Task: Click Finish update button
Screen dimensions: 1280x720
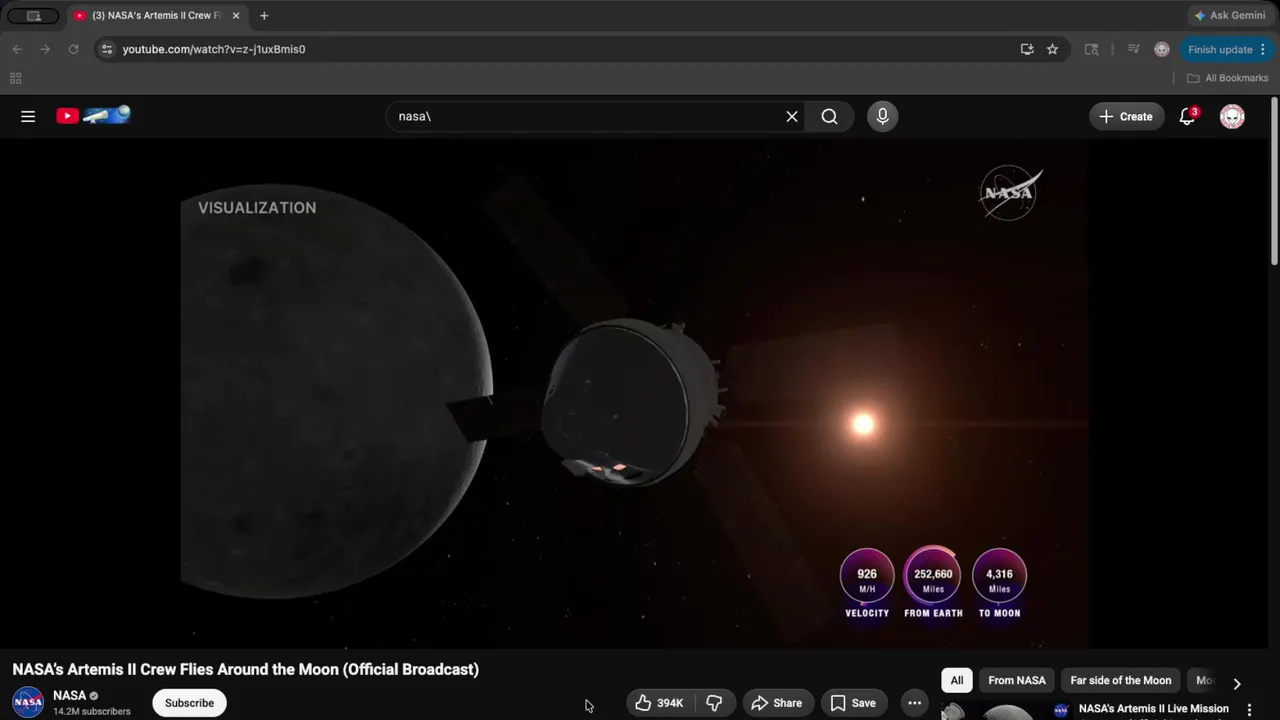Action: tap(1227, 49)
